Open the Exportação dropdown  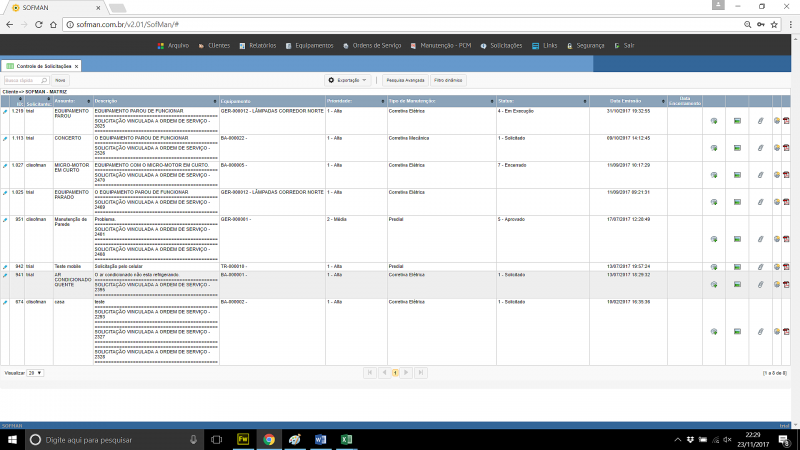pos(349,80)
